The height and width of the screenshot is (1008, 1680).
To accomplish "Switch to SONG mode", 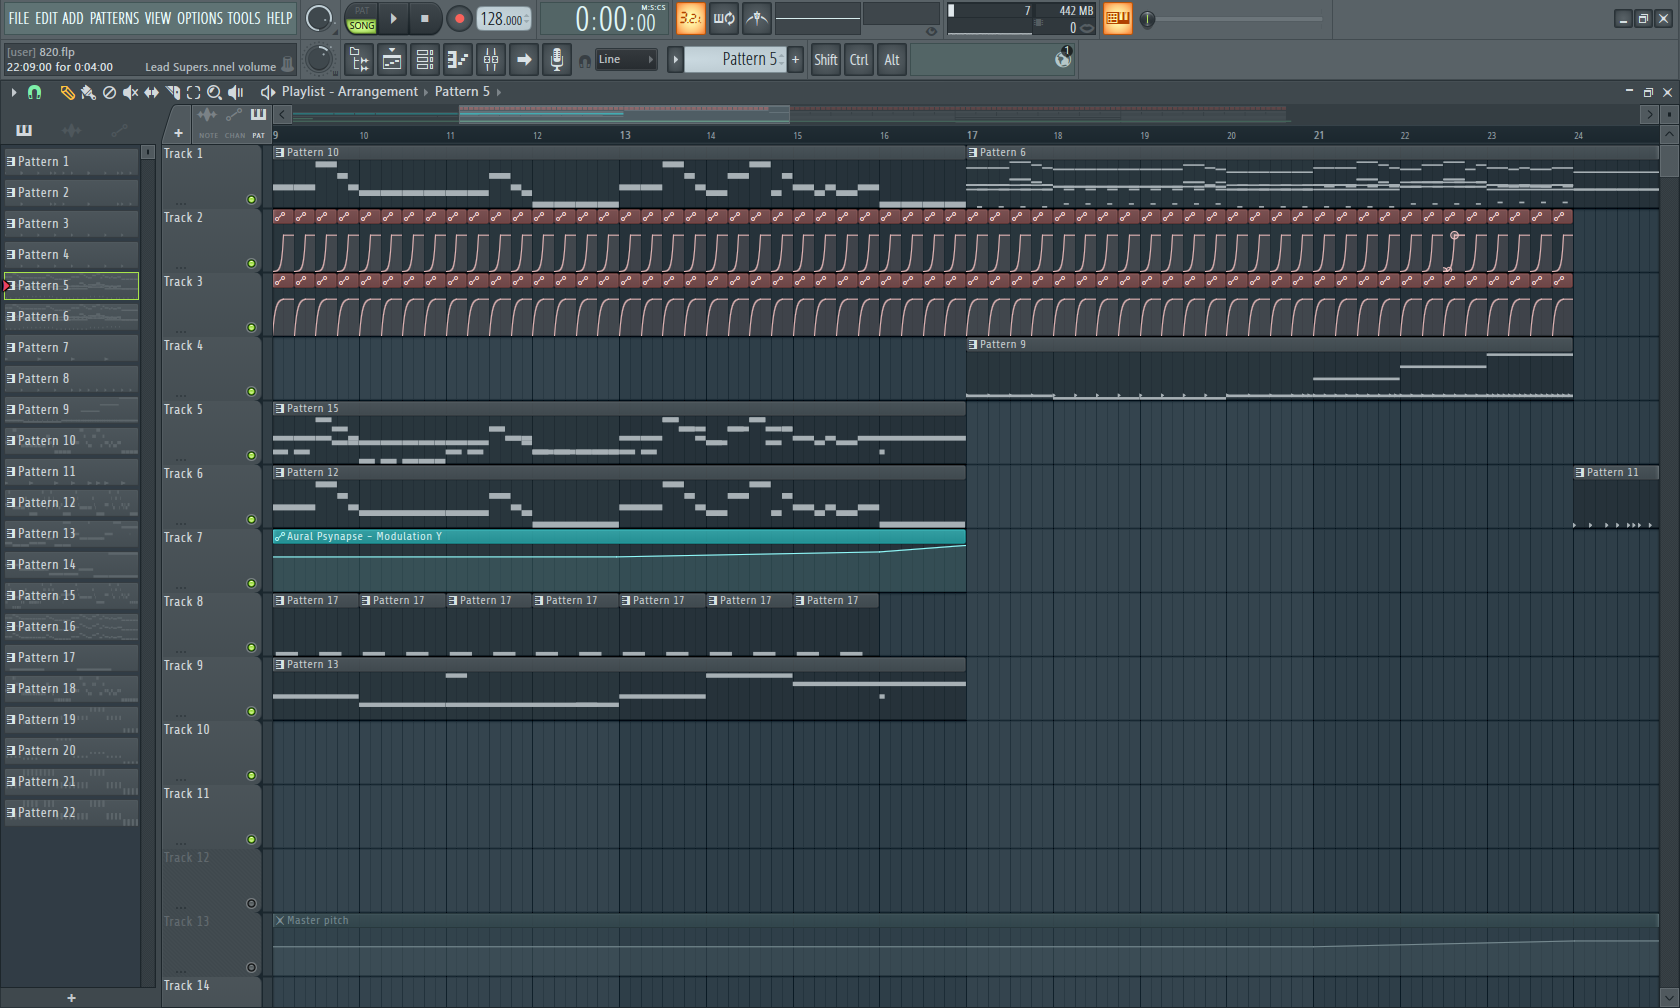I will click(362, 25).
